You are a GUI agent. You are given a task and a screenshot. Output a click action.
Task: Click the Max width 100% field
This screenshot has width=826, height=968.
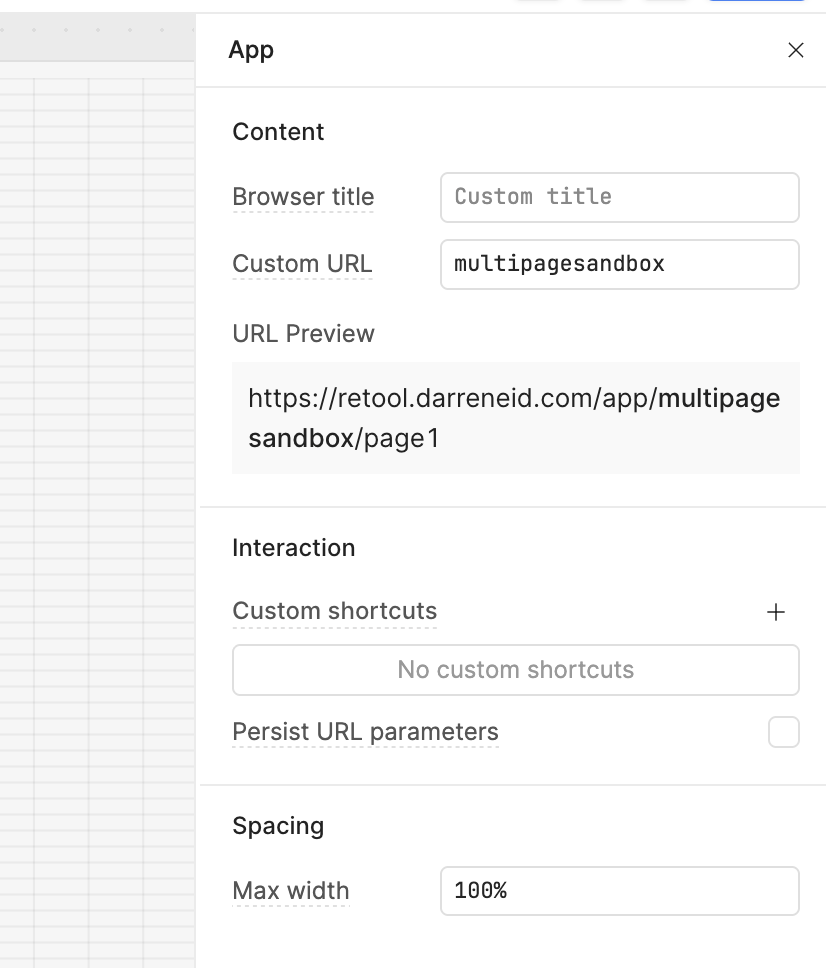(x=619, y=890)
